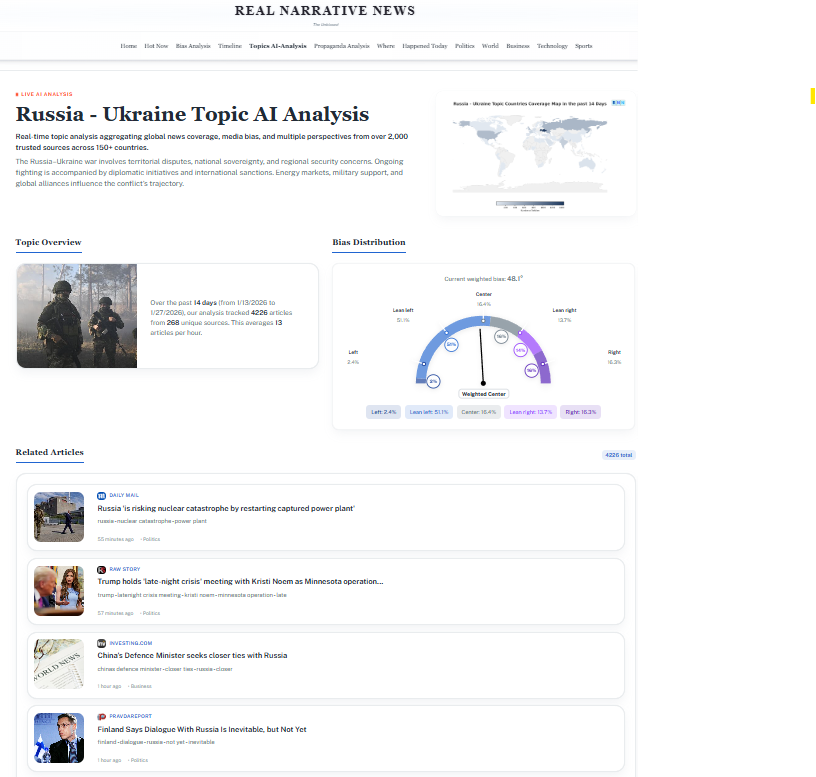Click the Investing.com source icon
Screen dimensions: 816x777
point(100,645)
